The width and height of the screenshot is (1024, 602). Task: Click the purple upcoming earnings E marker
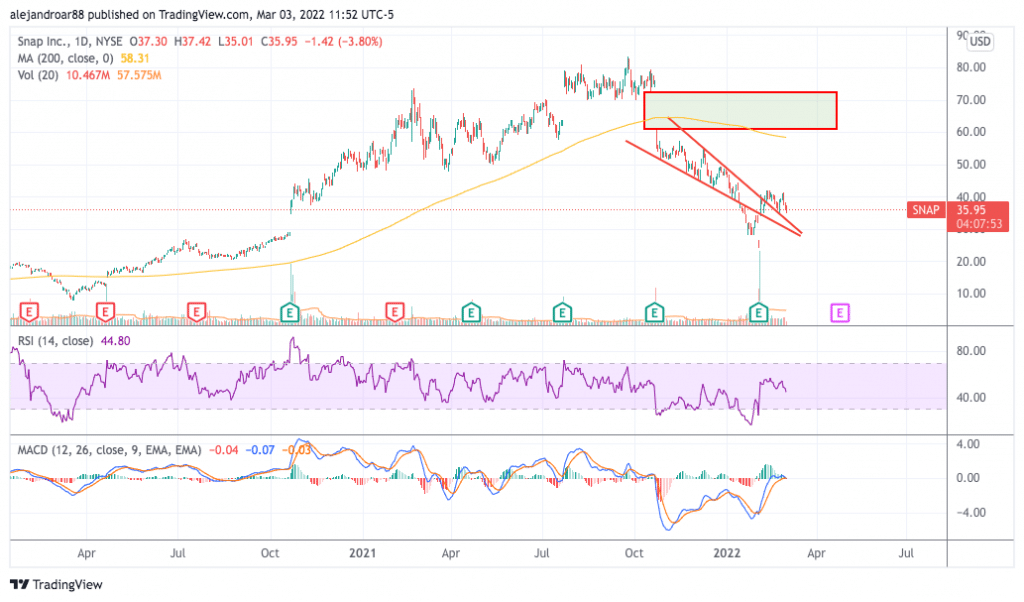(839, 313)
